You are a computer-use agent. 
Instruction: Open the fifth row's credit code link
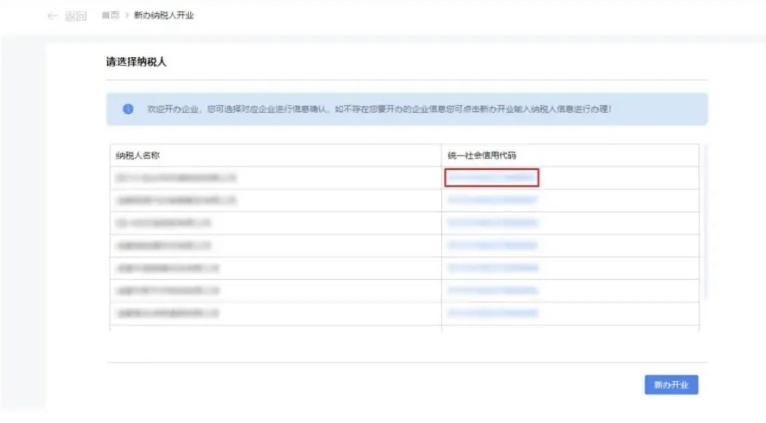[492, 269]
